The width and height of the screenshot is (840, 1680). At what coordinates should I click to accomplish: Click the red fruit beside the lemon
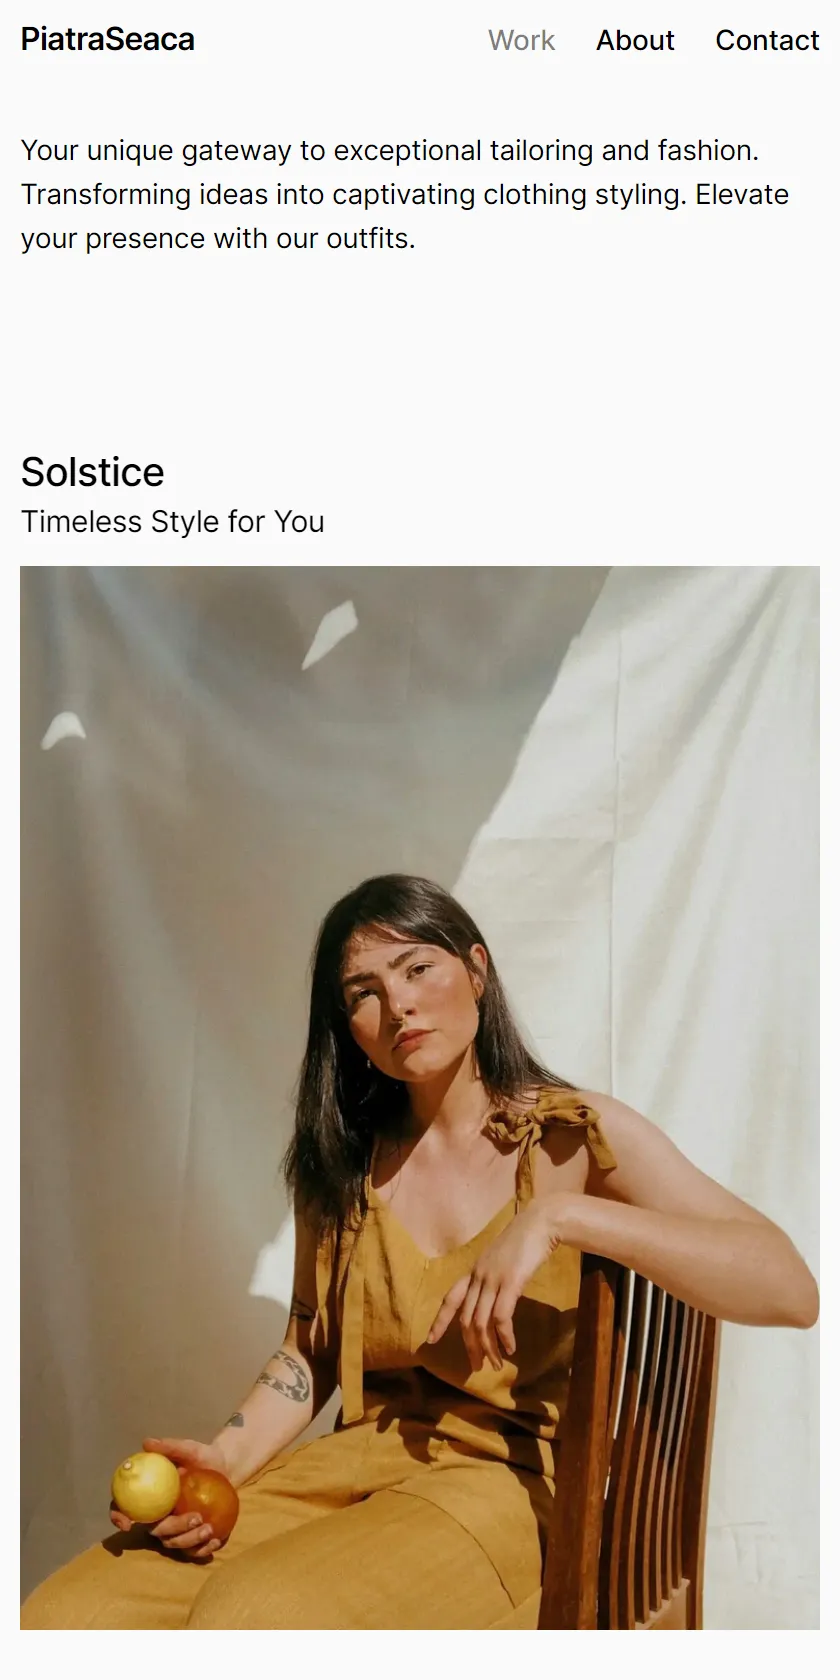click(x=208, y=1505)
